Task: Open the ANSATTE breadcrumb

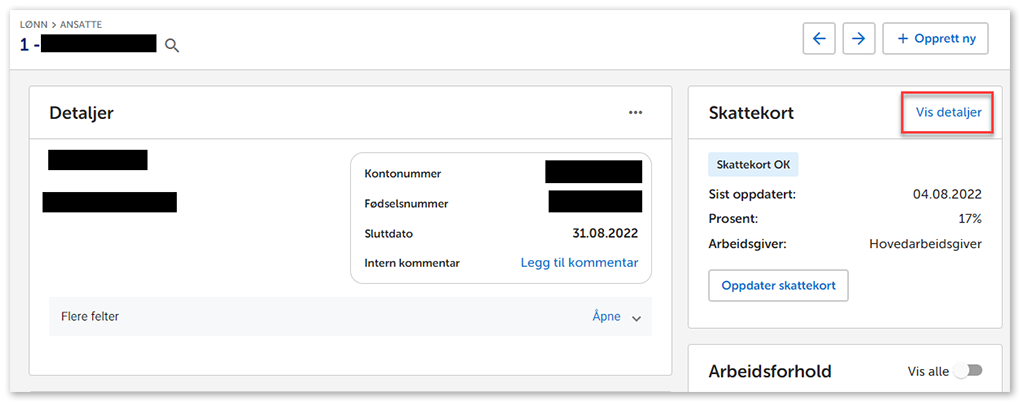Action: tap(80, 24)
